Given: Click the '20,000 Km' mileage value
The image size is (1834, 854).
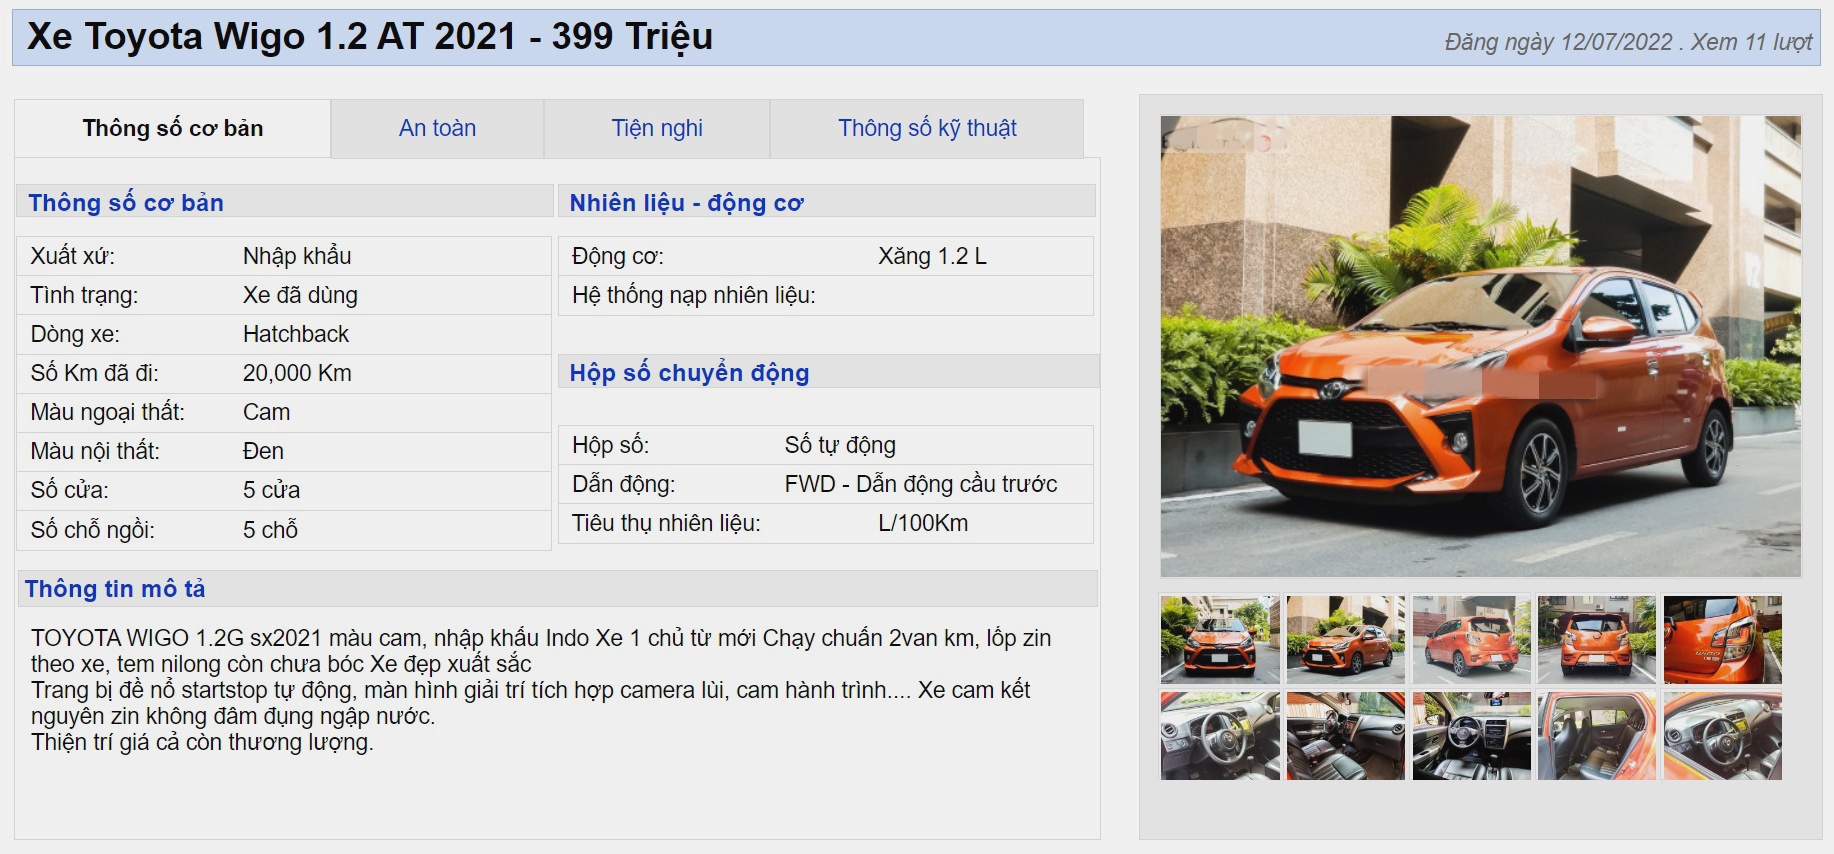Looking at the screenshot, I should pos(297,373).
